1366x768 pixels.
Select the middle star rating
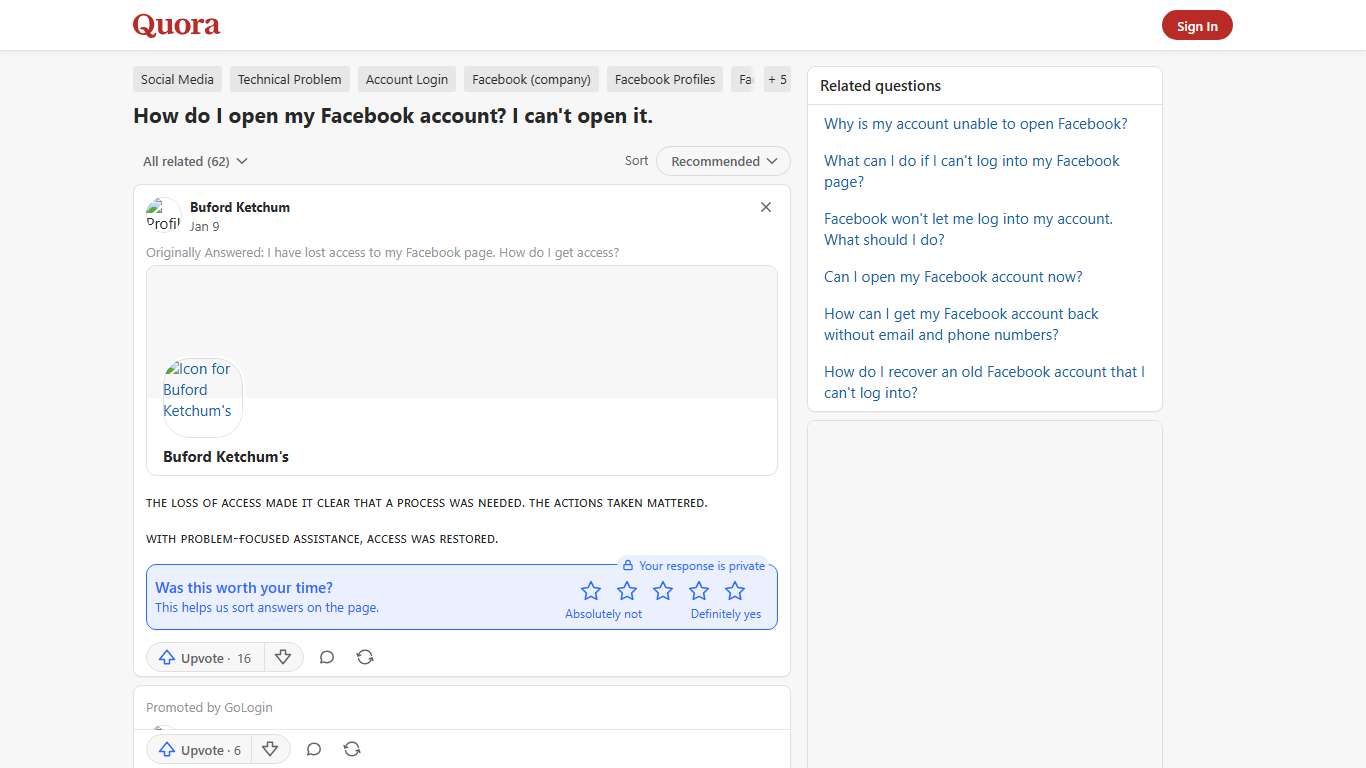coord(663,591)
